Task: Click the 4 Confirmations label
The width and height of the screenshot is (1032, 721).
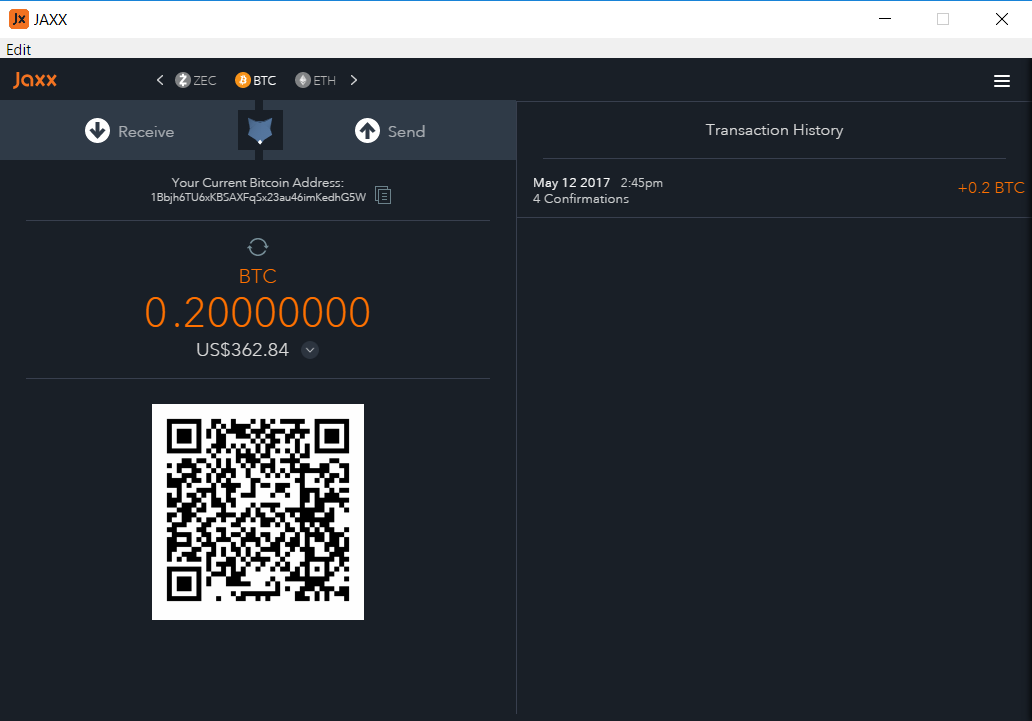Action: (580, 199)
